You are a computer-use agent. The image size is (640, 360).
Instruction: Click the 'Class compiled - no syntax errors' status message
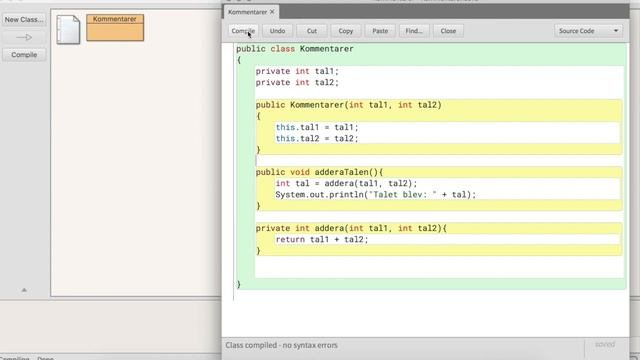pos(282,345)
